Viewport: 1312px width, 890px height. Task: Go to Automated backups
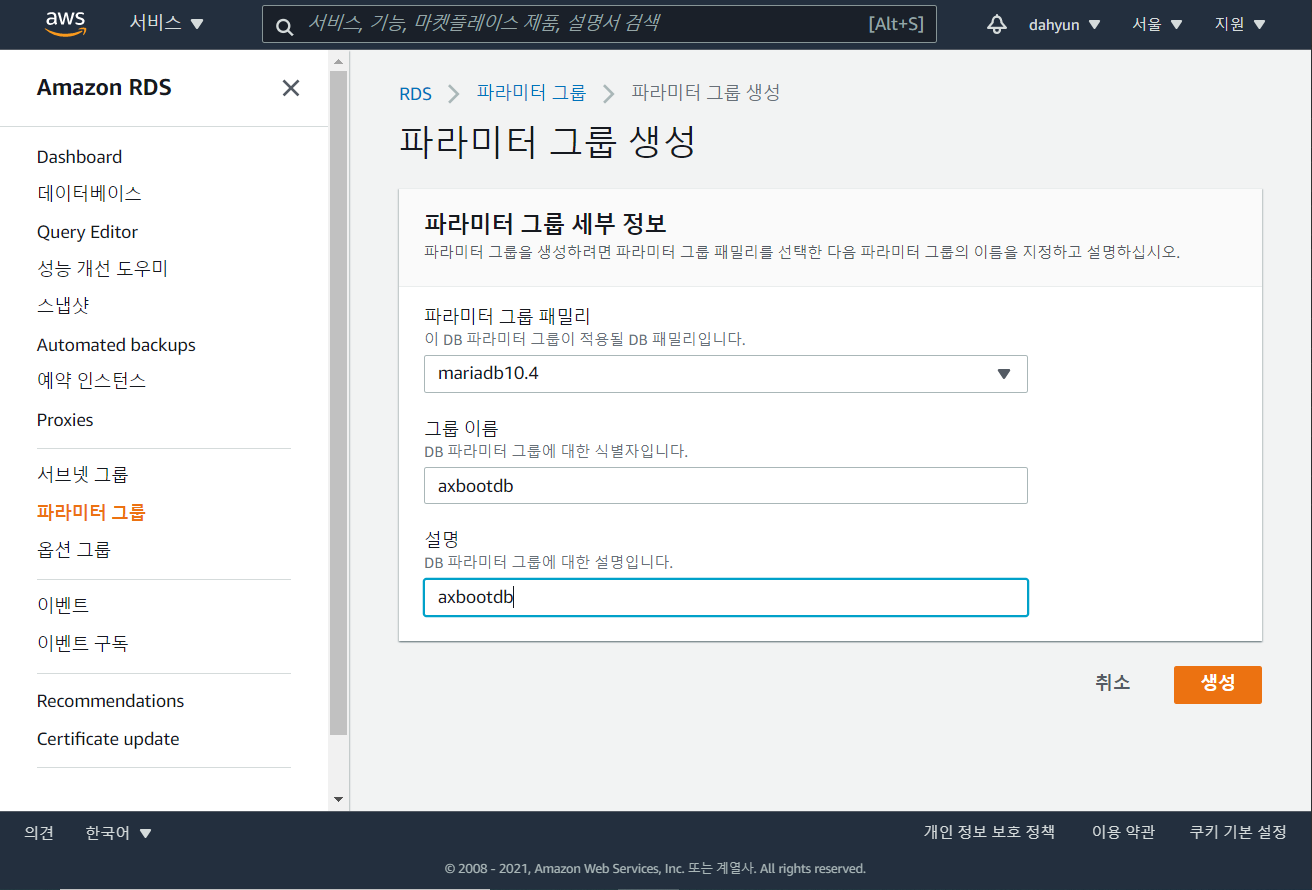116,345
